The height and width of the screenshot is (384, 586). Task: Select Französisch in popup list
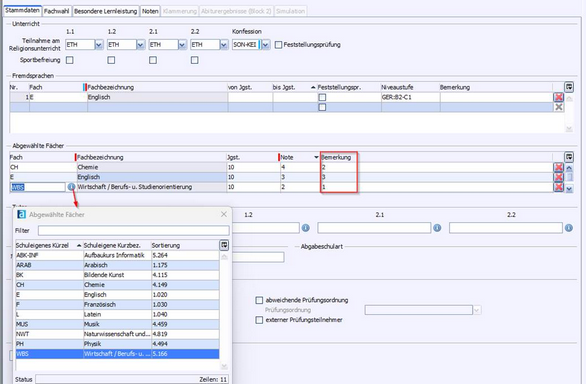[x=117, y=304]
